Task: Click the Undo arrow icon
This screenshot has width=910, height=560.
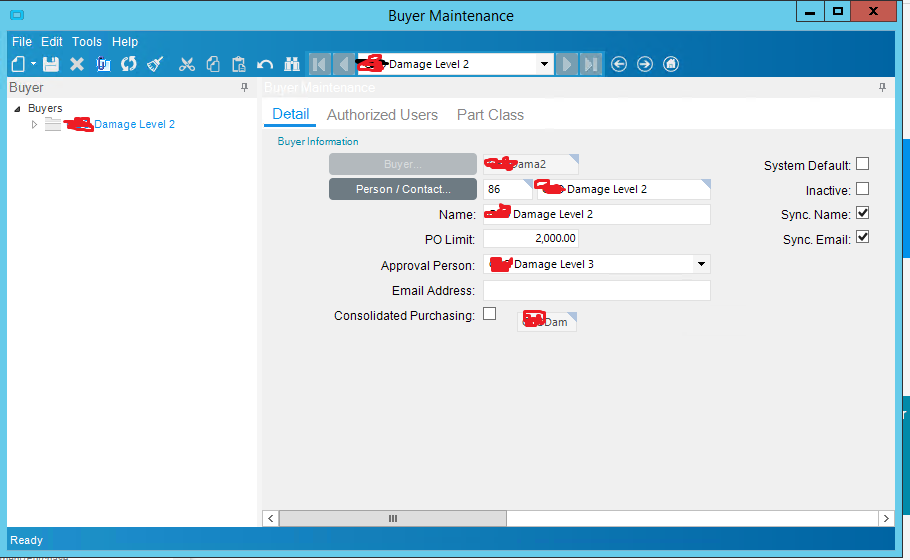Action: tap(265, 64)
